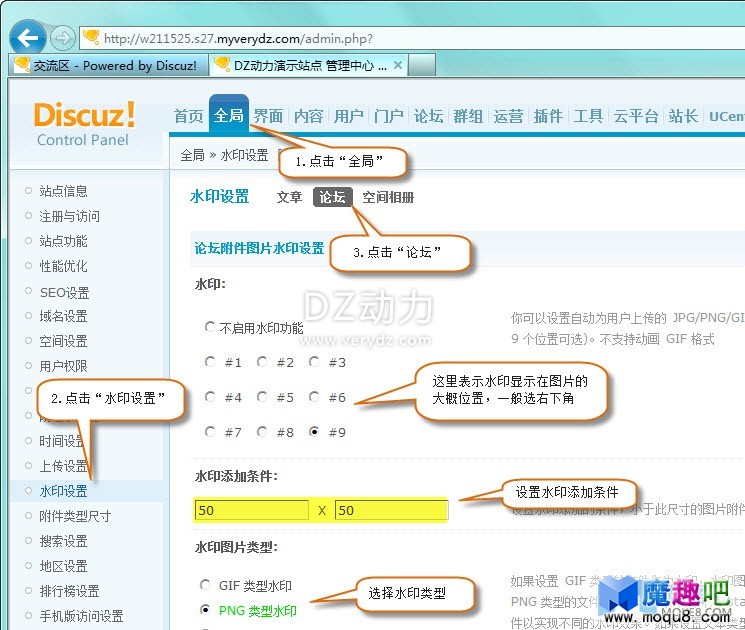The image size is (745, 630).
Task: Select watermark position #6 radio
Action: tap(314, 396)
